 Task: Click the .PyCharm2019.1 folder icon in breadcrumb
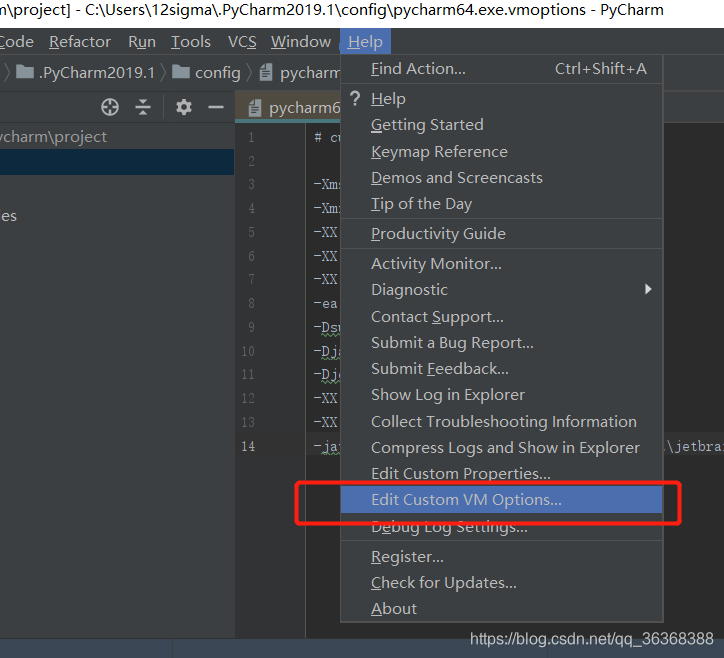click(25, 72)
